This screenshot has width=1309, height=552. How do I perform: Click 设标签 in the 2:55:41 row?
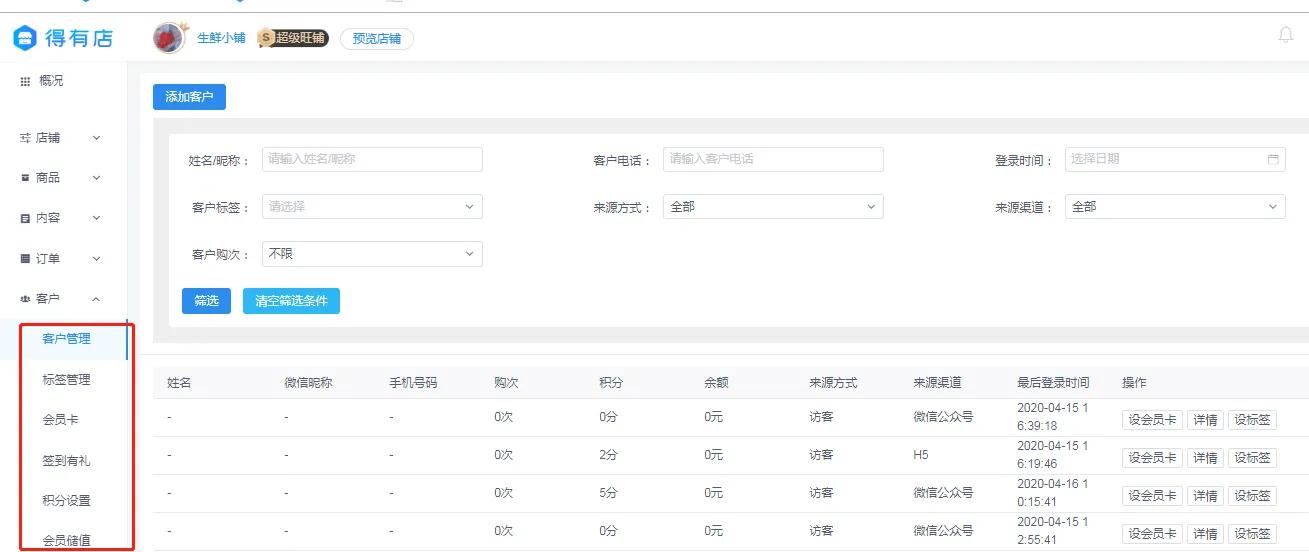click(1253, 534)
